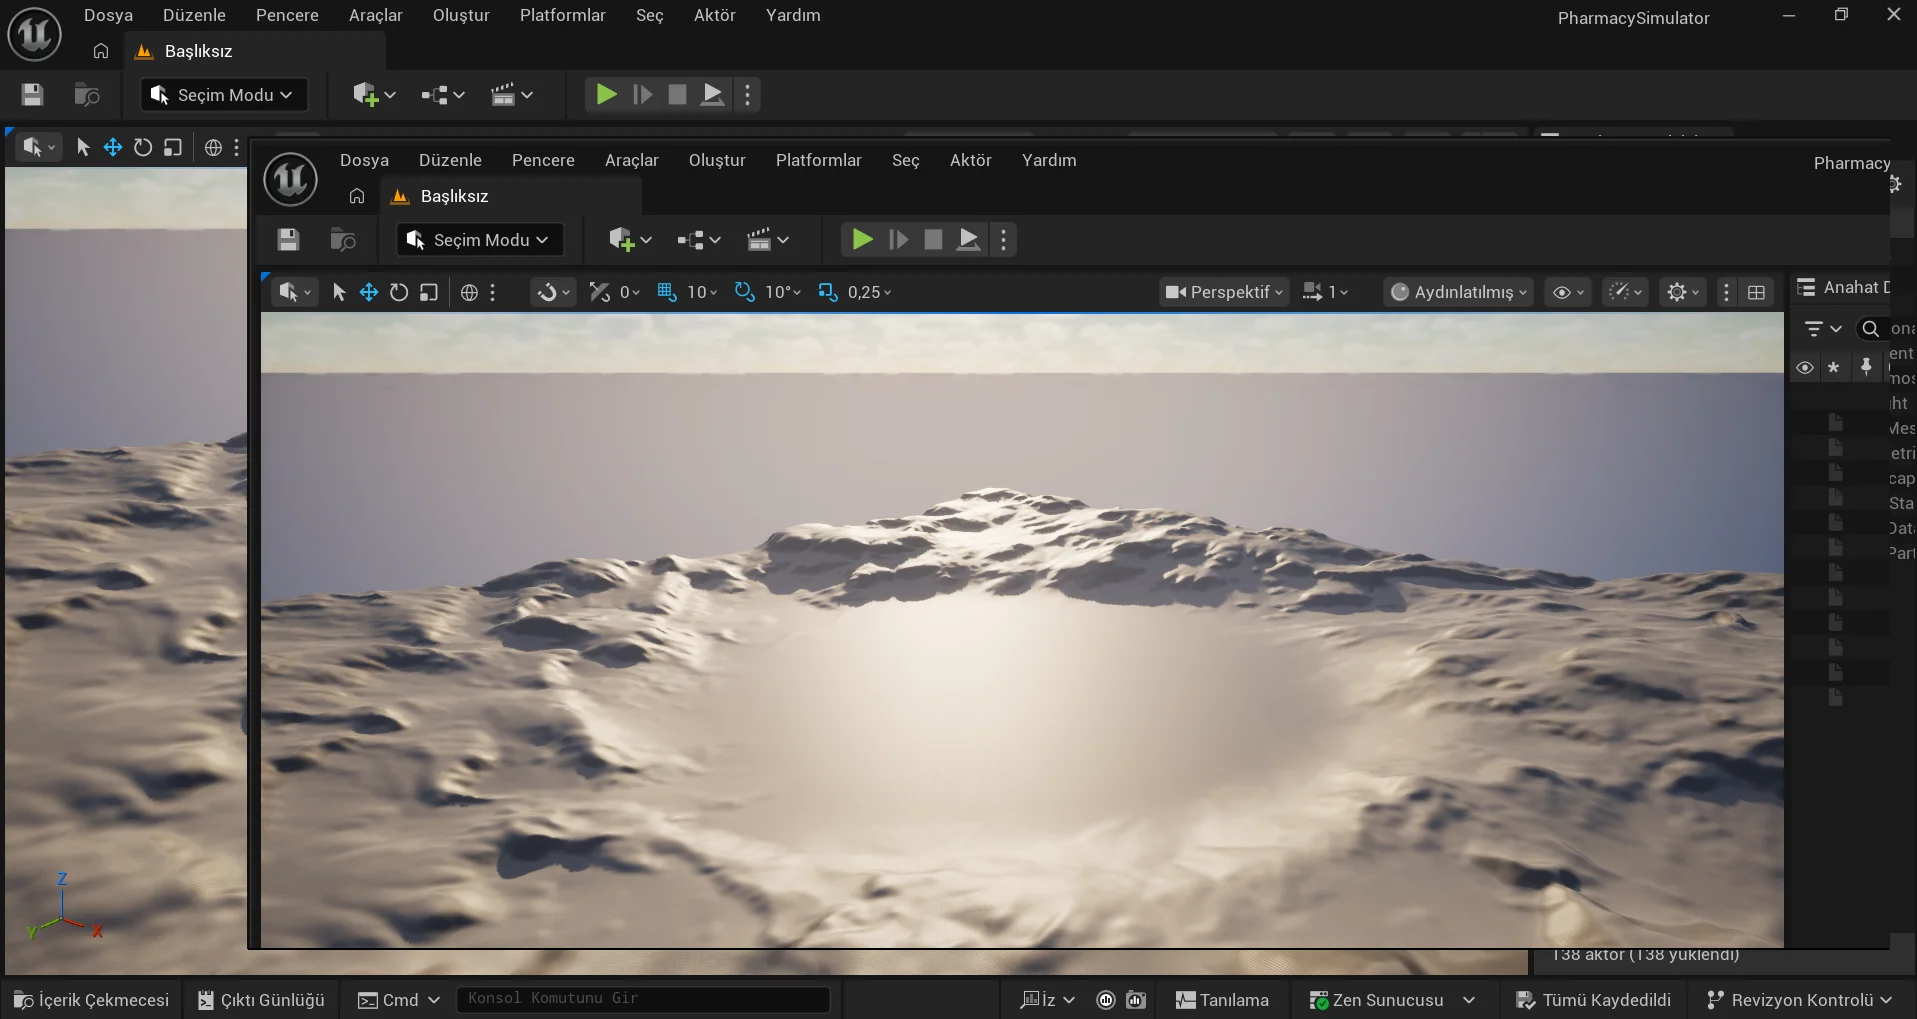This screenshot has height=1019, width=1917.
Task: Open Revizyon Kontrolü dropdown
Action: pyautogui.click(x=1799, y=1000)
